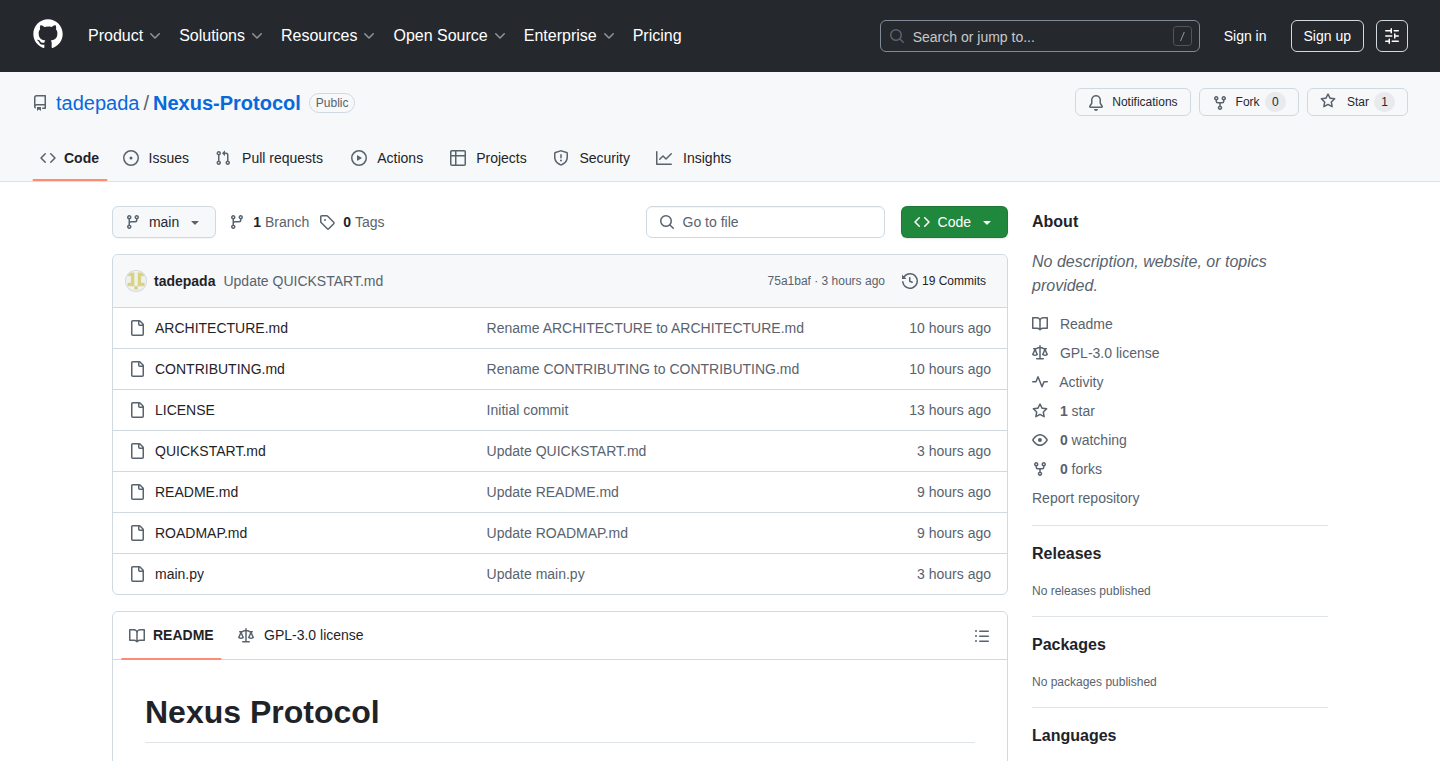The width and height of the screenshot is (1440, 761).
Task: Click the Notifications bell button
Action: (1133, 102)
